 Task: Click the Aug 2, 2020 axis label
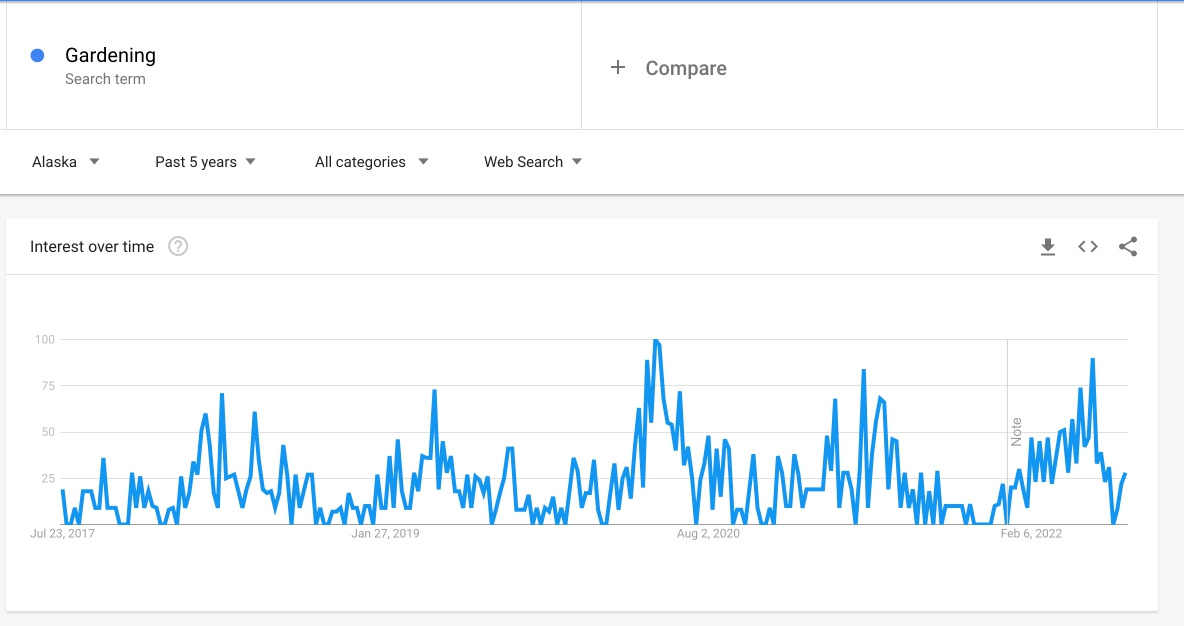(708, 533)
